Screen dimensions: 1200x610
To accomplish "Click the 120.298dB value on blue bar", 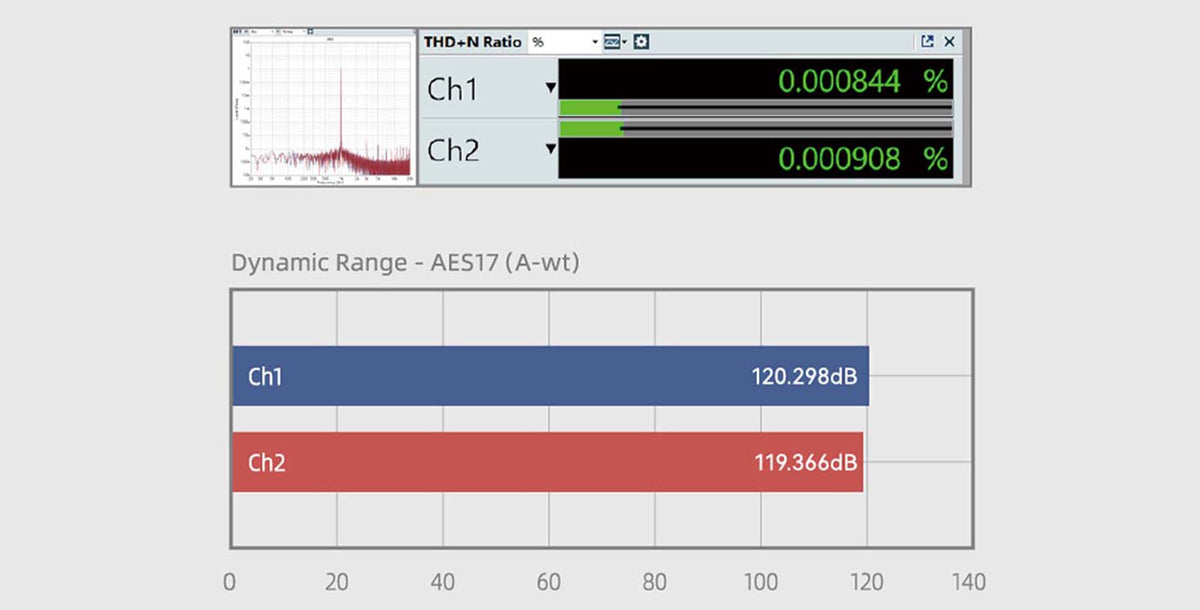I will [x=804, y=377].
